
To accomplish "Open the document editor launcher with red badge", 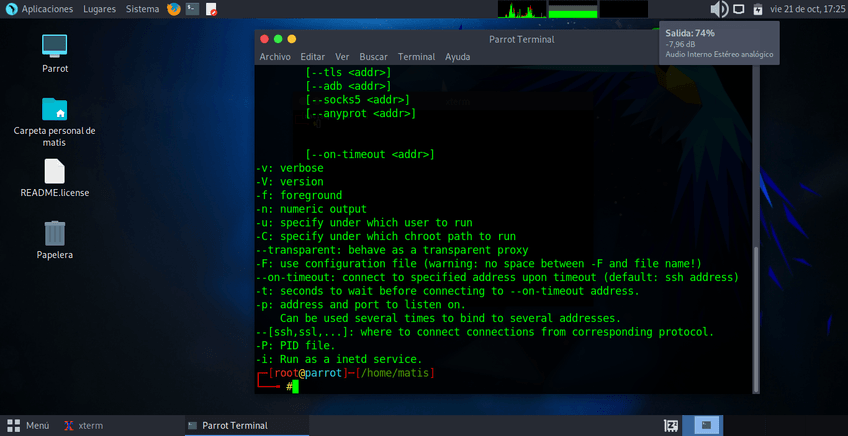I will tap(211, 9).
